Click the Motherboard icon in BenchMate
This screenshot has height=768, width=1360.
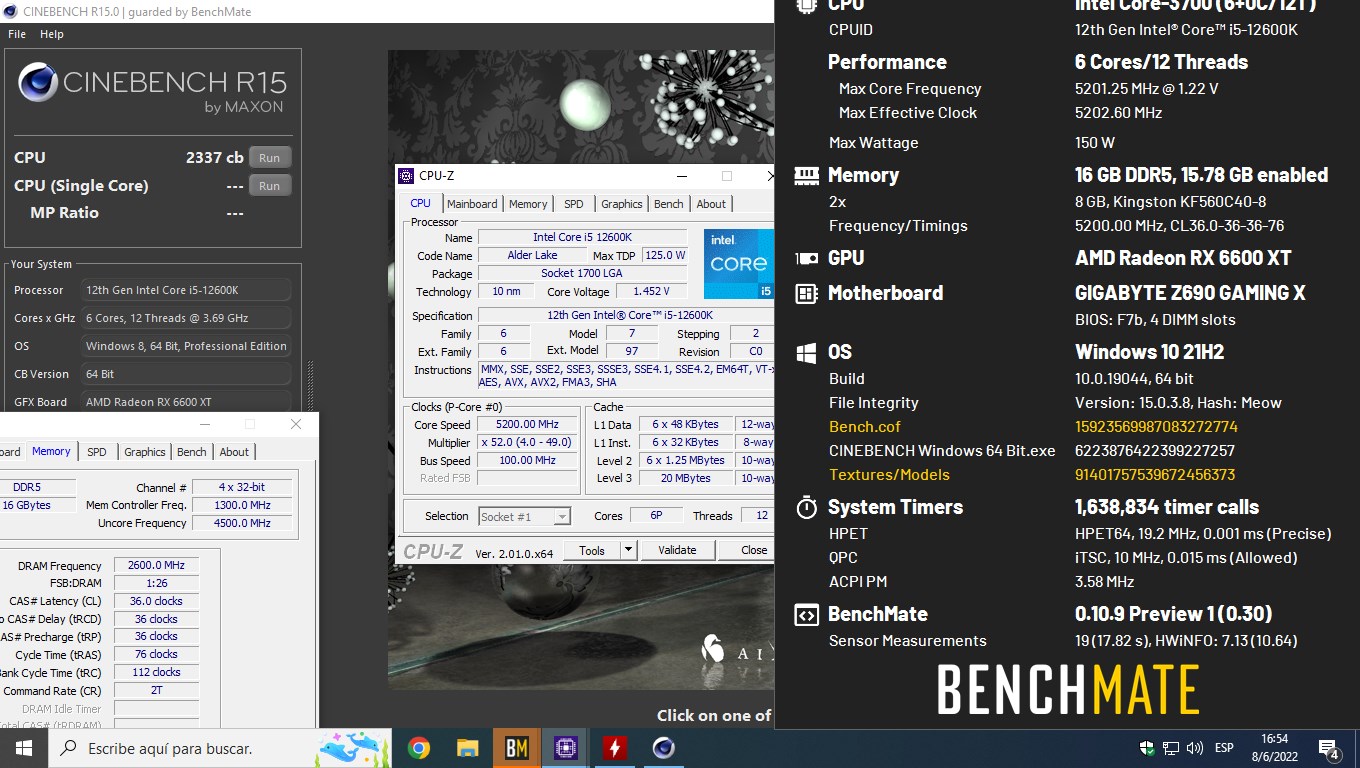pos(806,293)
